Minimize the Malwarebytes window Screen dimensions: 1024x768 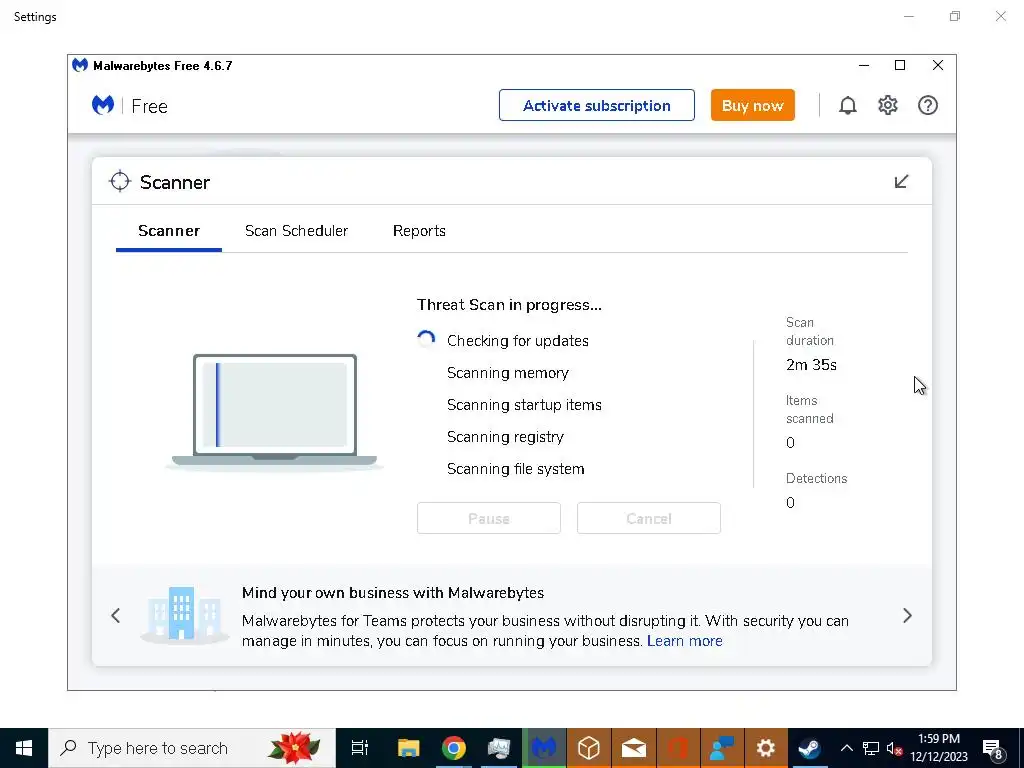(x=863, y=65)
